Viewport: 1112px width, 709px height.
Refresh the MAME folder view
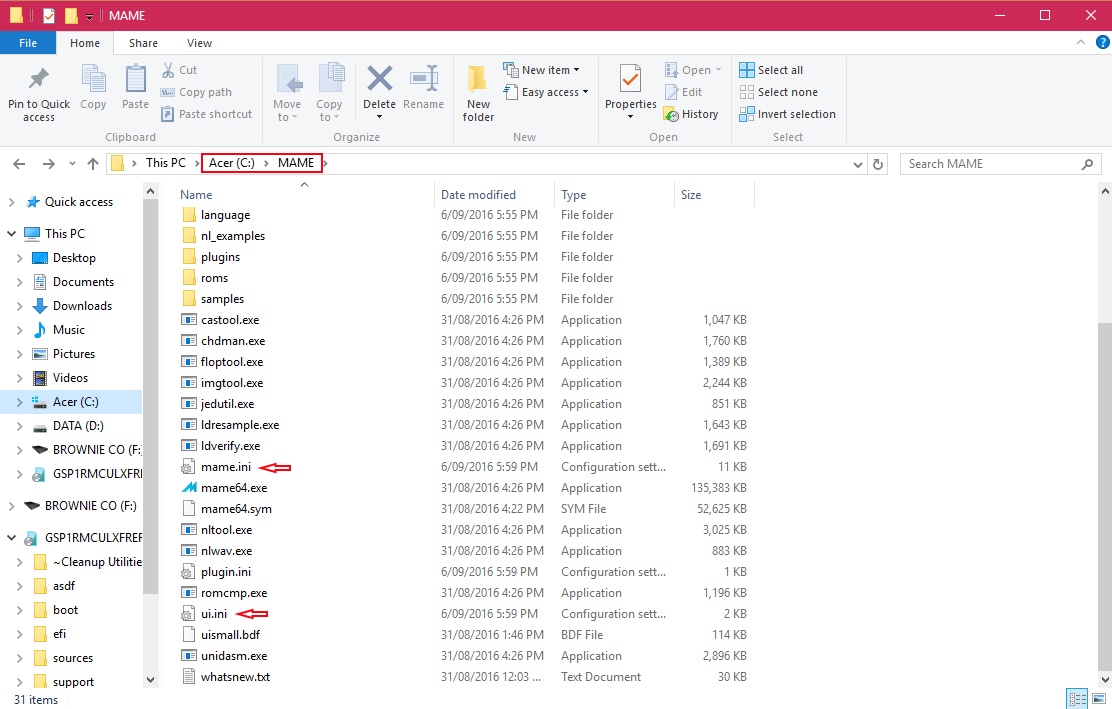[x=878, y=164]
